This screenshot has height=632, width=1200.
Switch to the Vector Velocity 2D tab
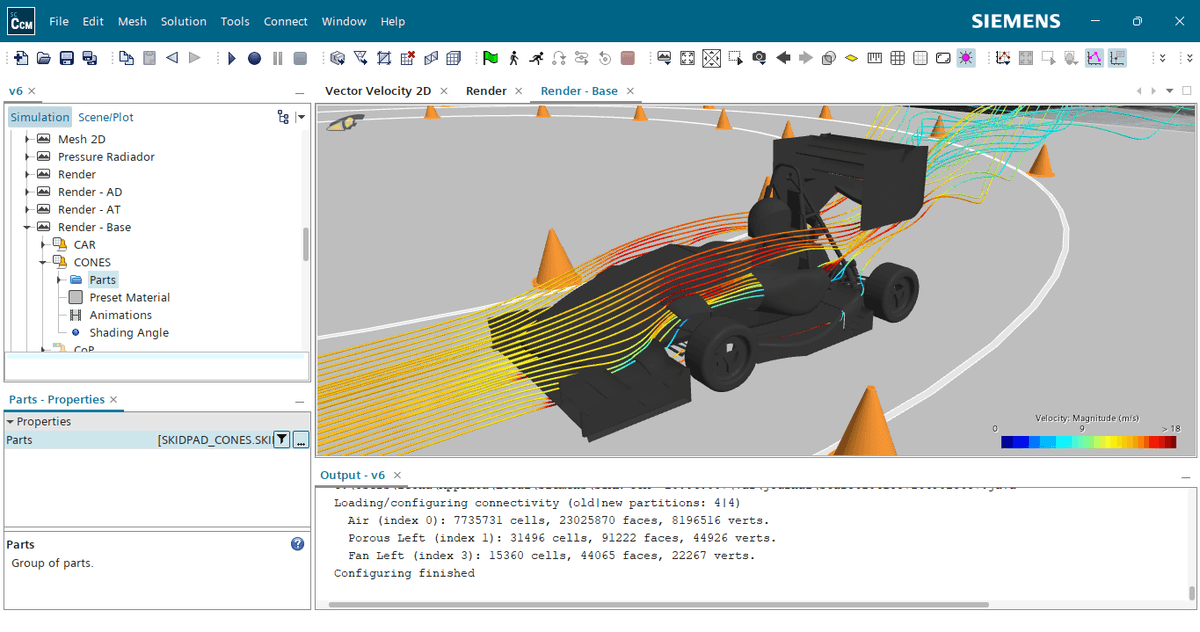pos(378,91)
